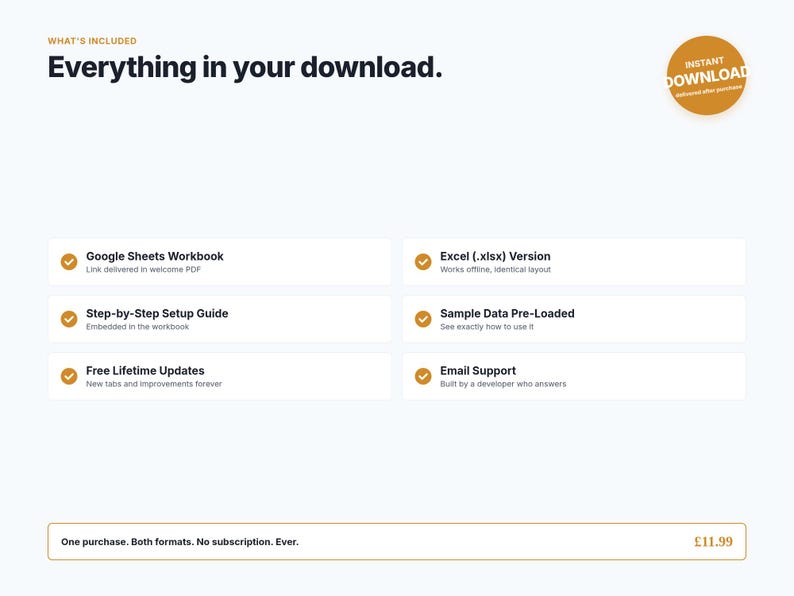
Task: Click the orange Instant Download badge
Action: (706, 75)
